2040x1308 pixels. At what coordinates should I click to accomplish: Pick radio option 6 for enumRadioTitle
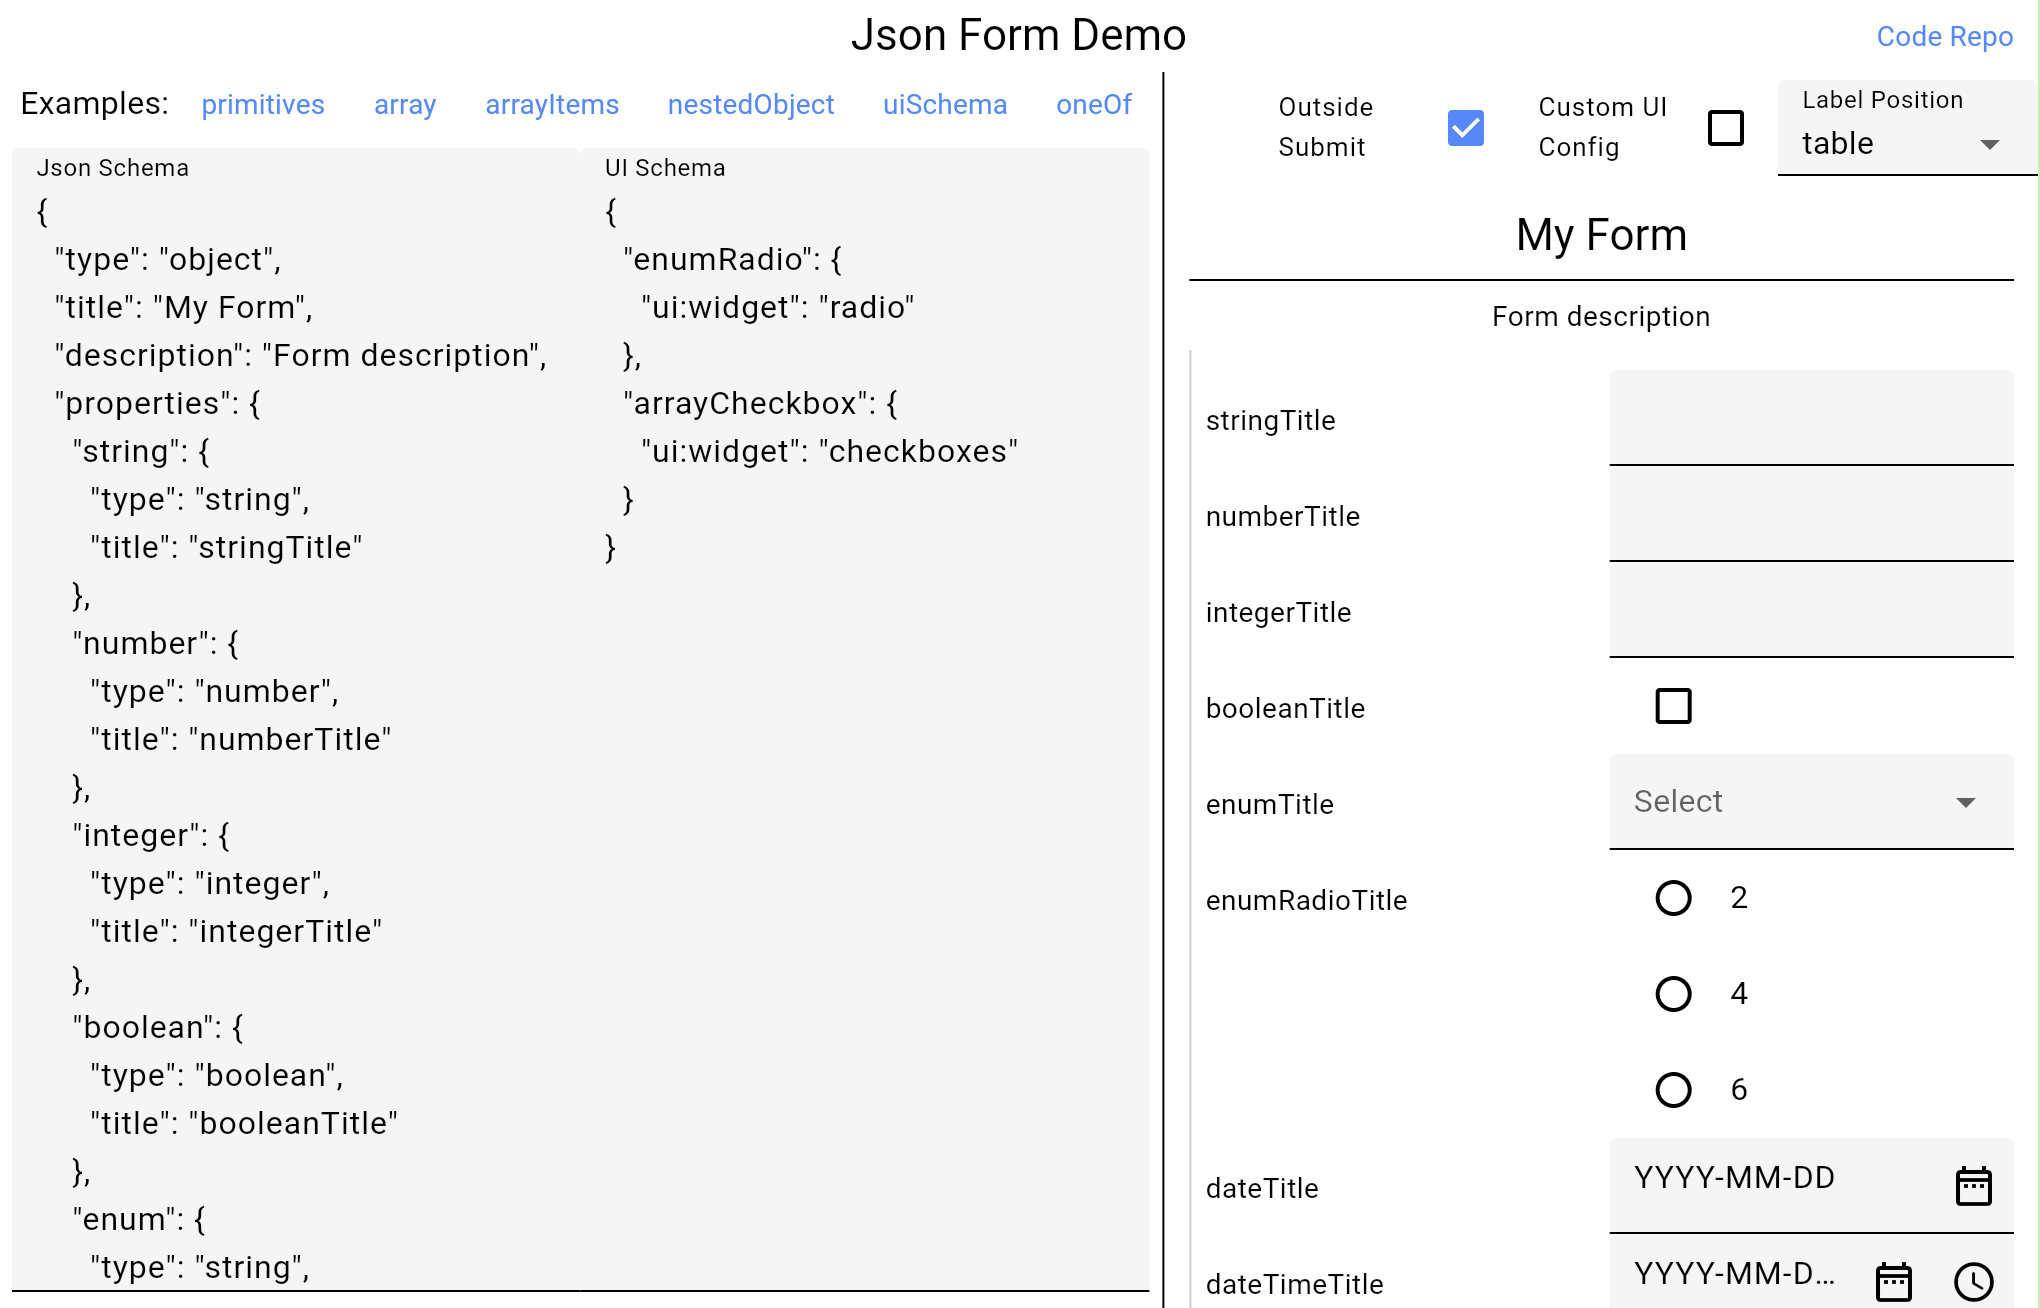pyautogui.click(x=1673, y=1090)
